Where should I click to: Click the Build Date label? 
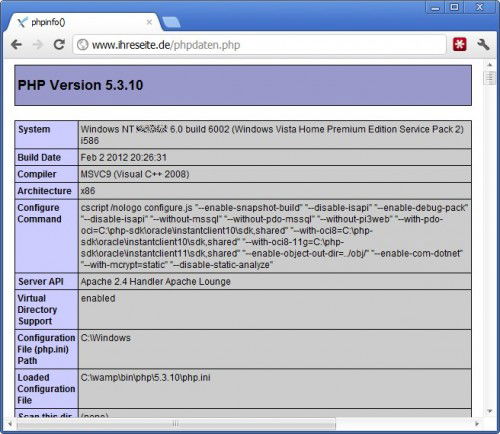39,157
